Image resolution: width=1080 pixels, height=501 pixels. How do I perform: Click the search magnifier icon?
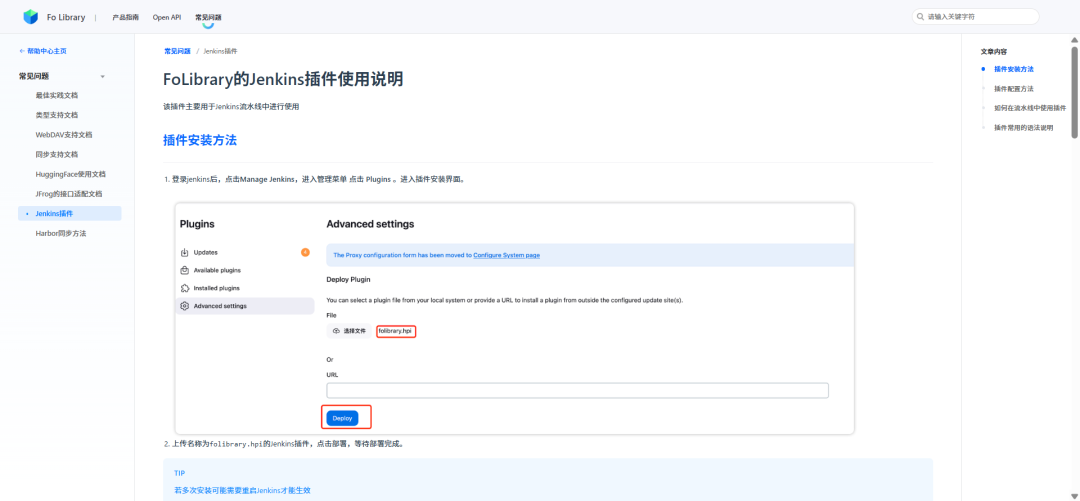click(x=920, y=17)
